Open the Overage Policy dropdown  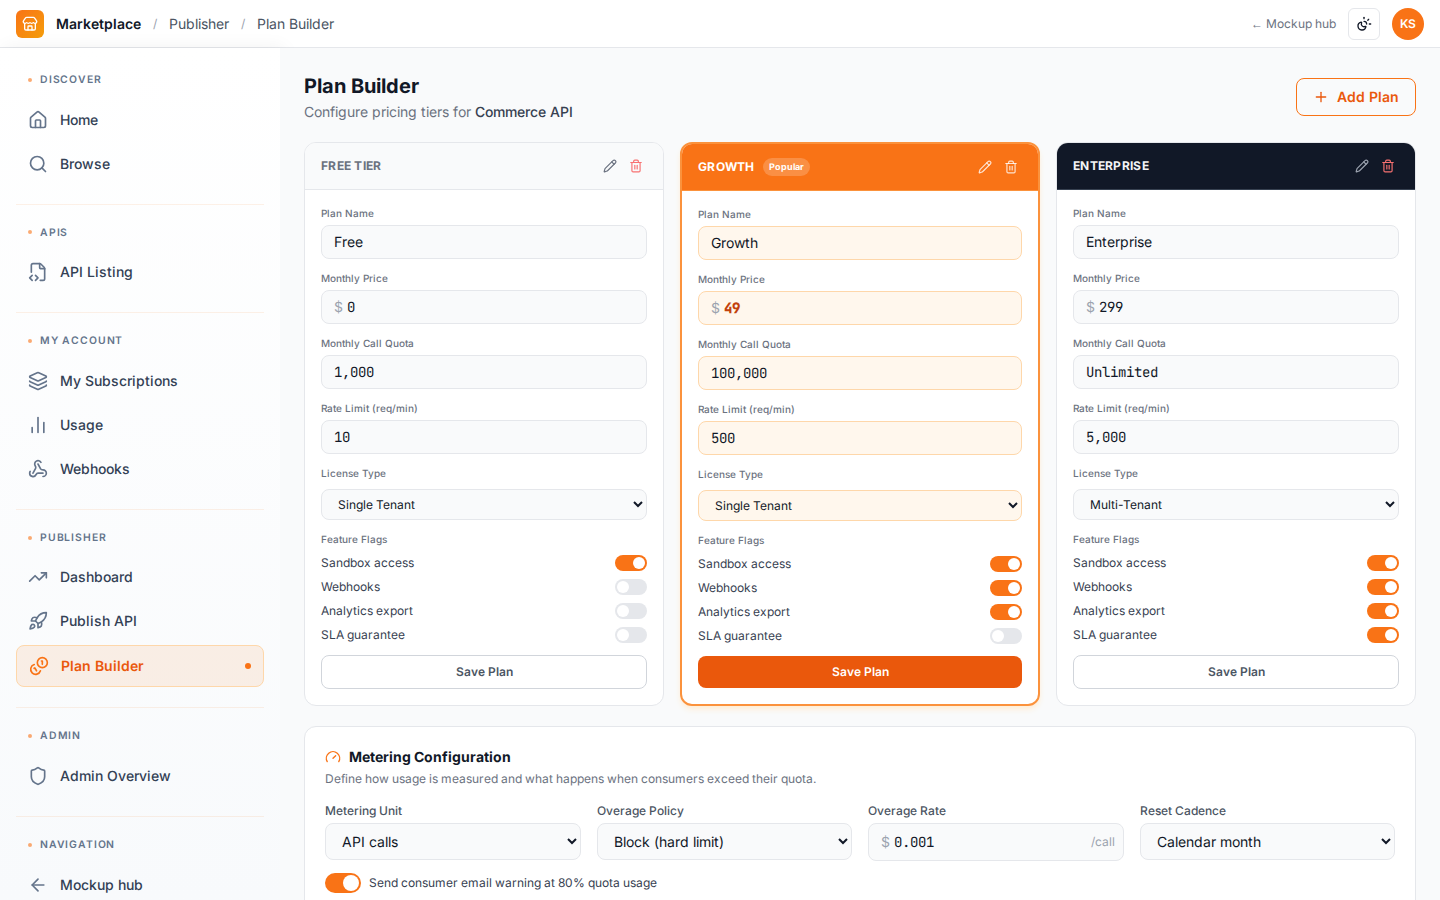point(724,842)
